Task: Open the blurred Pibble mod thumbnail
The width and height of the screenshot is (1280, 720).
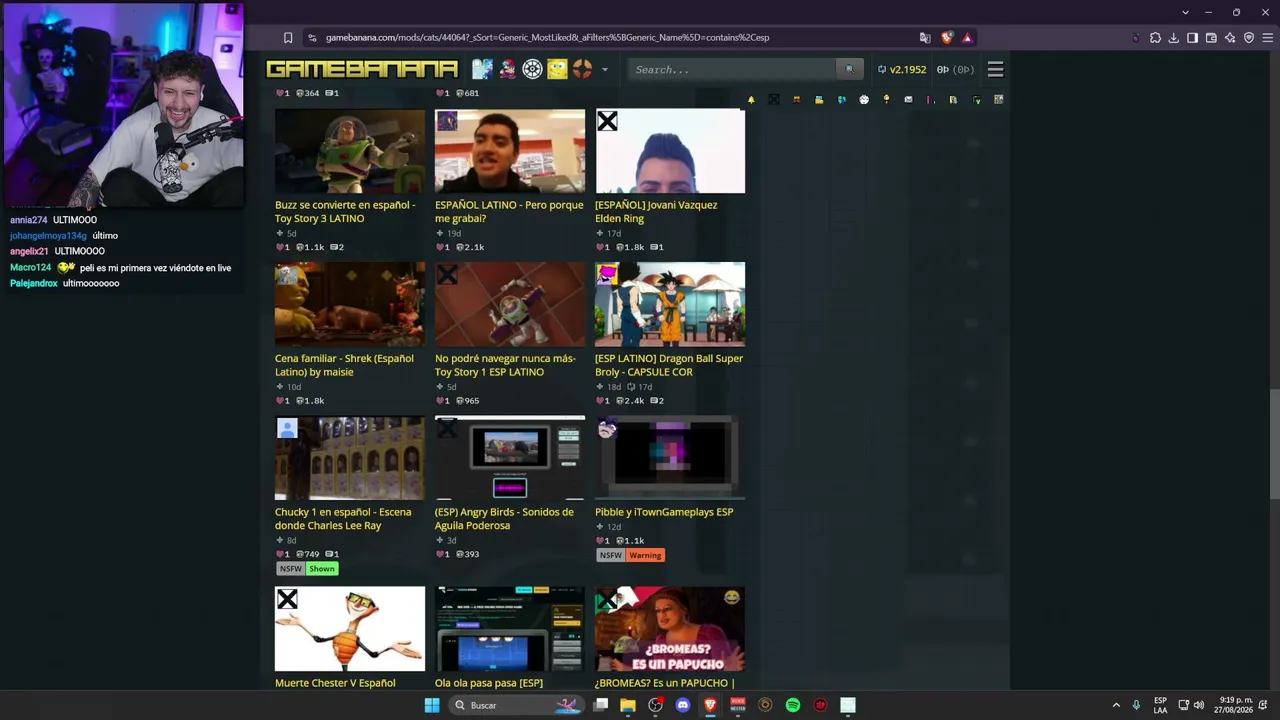Action: (670, 458)
